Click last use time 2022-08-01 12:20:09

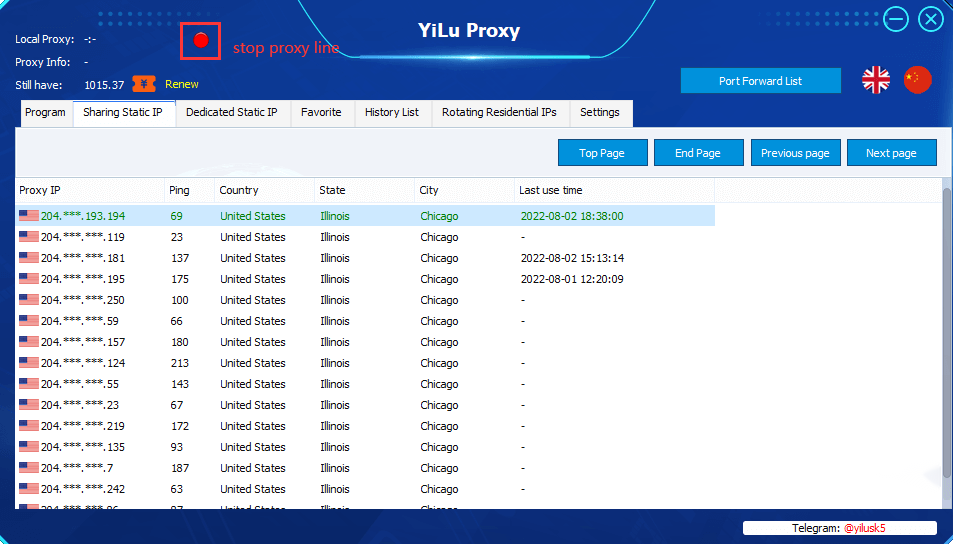572,279
